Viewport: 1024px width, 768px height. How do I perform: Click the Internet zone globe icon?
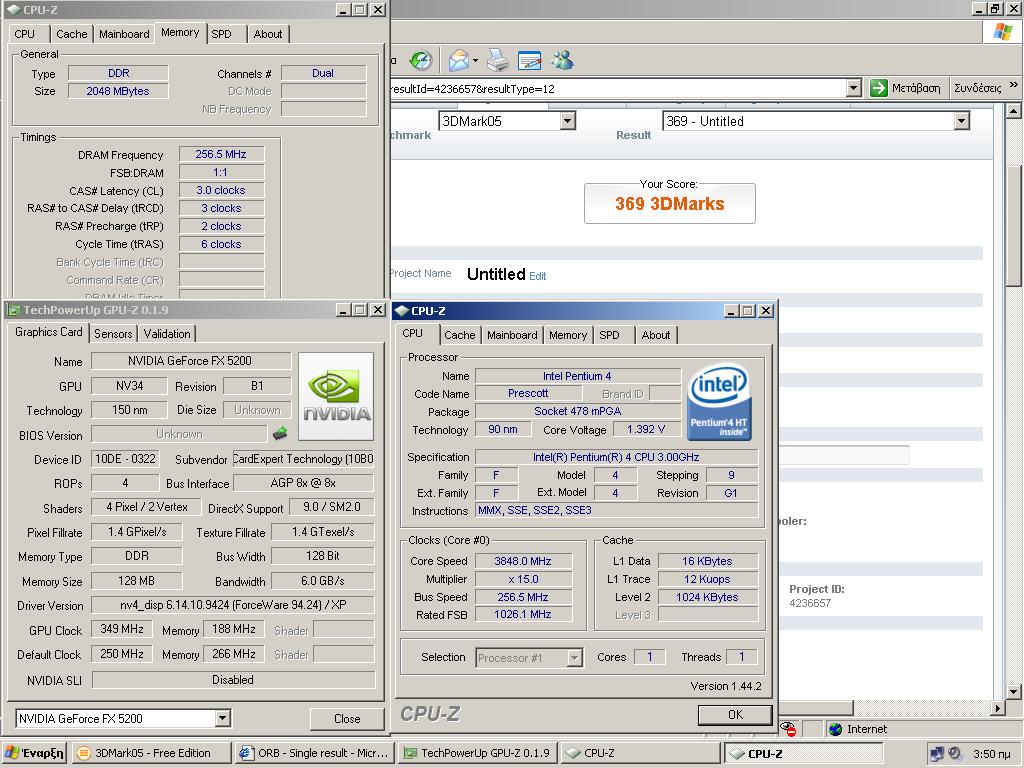coord(835,729)
